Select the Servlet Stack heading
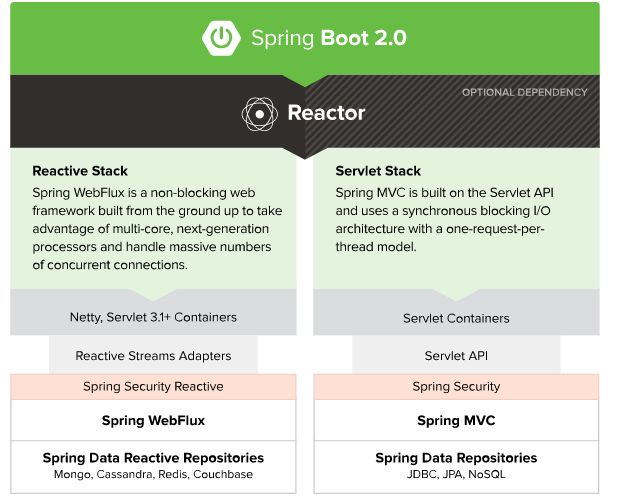 [x=379, y=171]
